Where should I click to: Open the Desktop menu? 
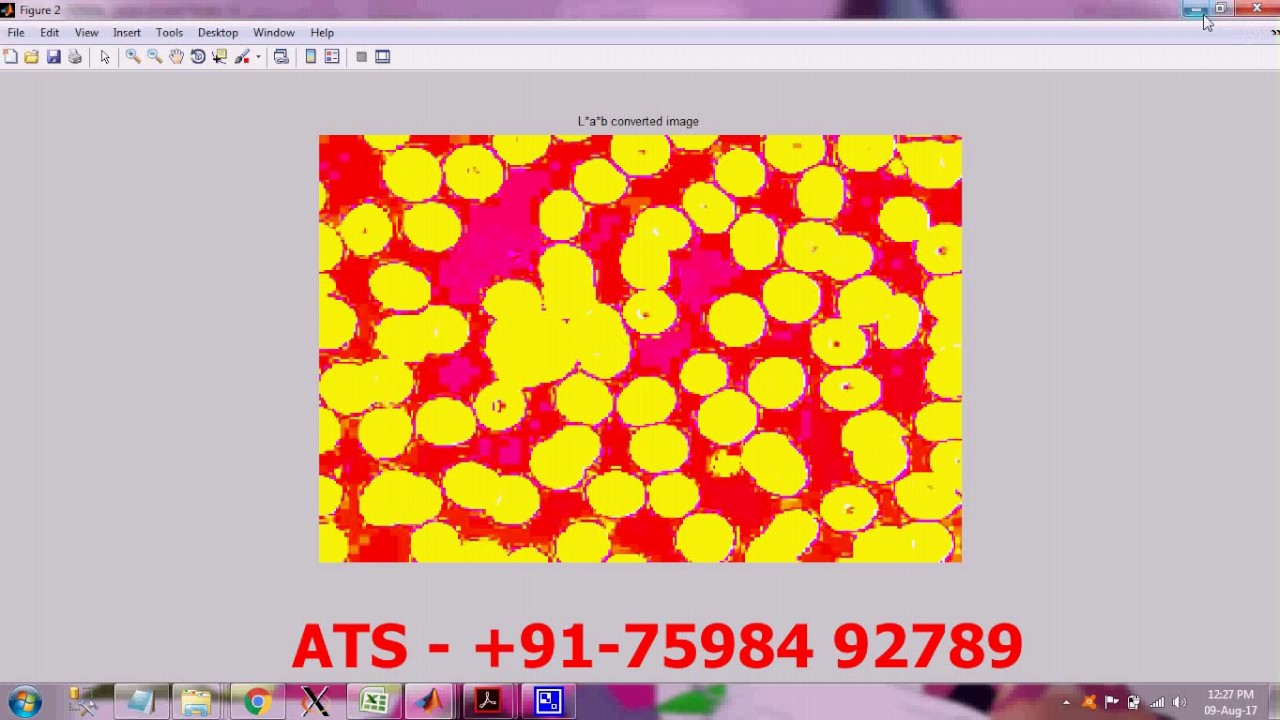218,33
